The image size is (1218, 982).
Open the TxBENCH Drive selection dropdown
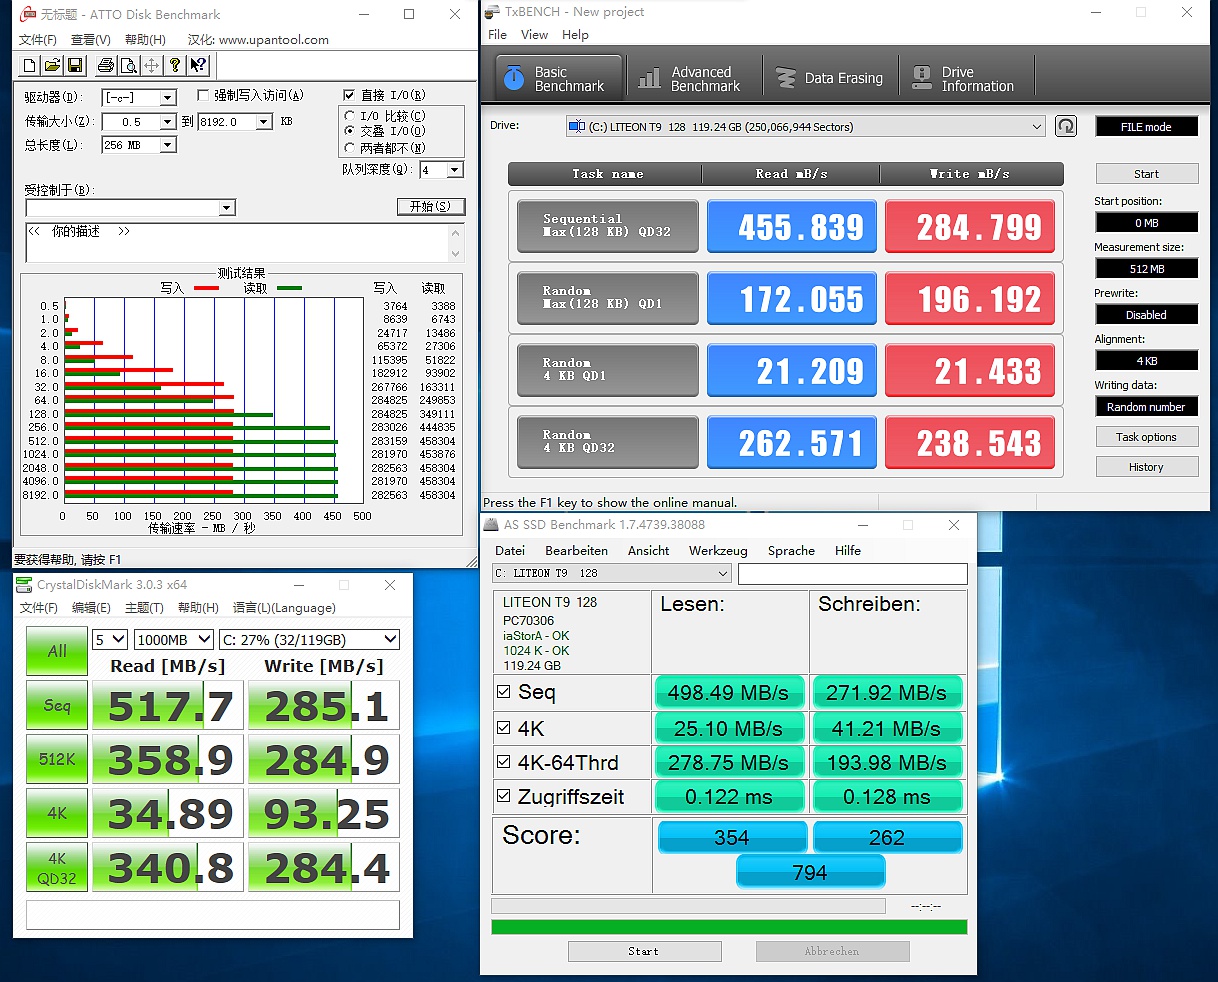click(1036, 127)
